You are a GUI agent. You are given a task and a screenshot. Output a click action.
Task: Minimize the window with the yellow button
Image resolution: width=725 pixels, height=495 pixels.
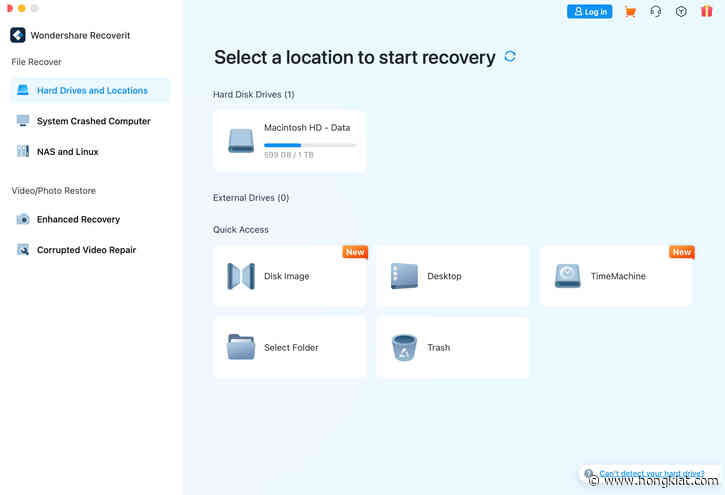point(22,8)
